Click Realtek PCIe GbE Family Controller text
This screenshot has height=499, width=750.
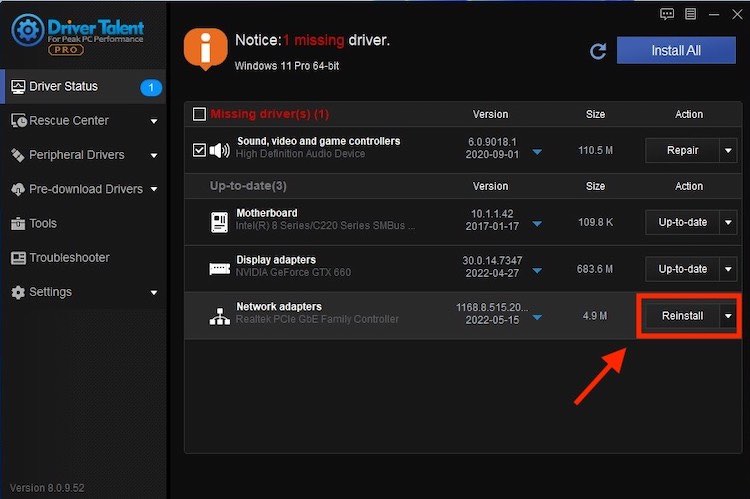[x=317, y=319]
